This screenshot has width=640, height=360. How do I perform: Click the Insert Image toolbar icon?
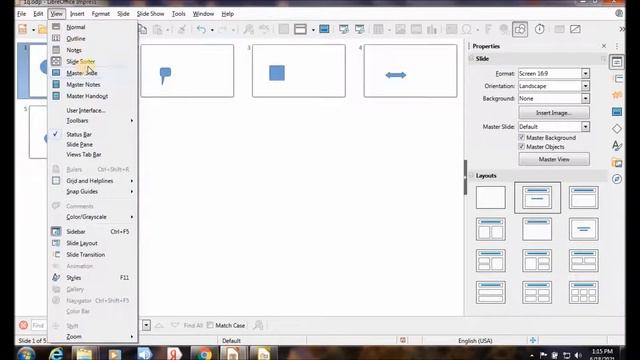coord(400,29)
